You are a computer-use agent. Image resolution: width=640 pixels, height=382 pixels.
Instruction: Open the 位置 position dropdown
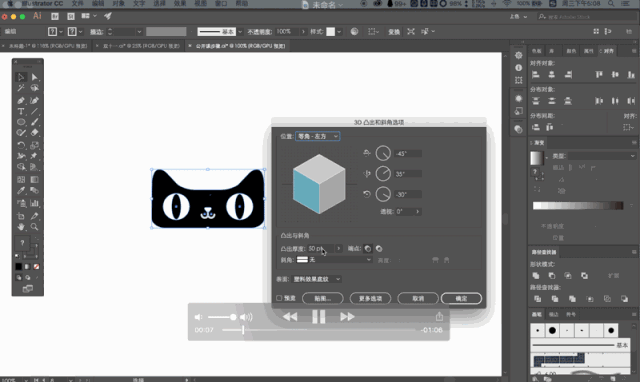click(x=318, y=136)
